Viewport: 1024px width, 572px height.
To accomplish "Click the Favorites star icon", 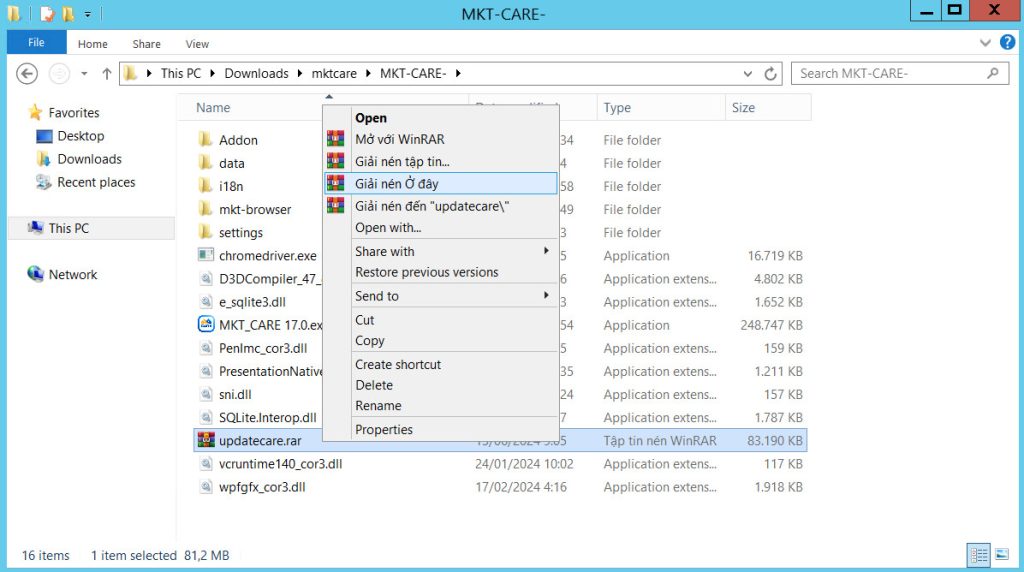I will click(x=35, y=112).
